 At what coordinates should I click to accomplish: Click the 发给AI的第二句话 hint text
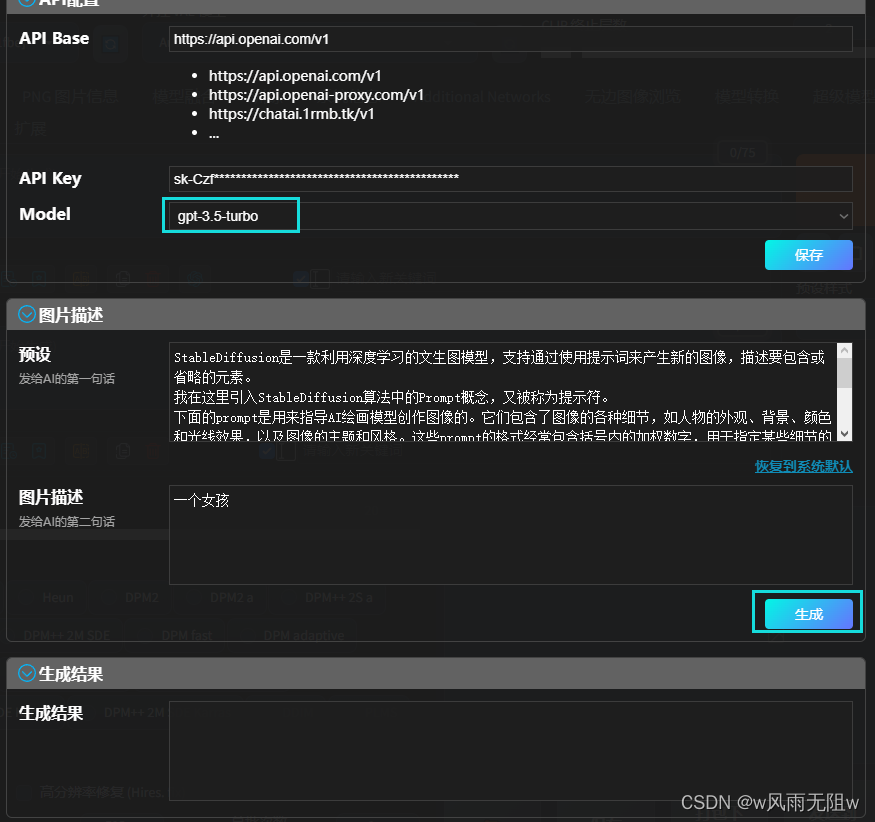pos(66,521)
